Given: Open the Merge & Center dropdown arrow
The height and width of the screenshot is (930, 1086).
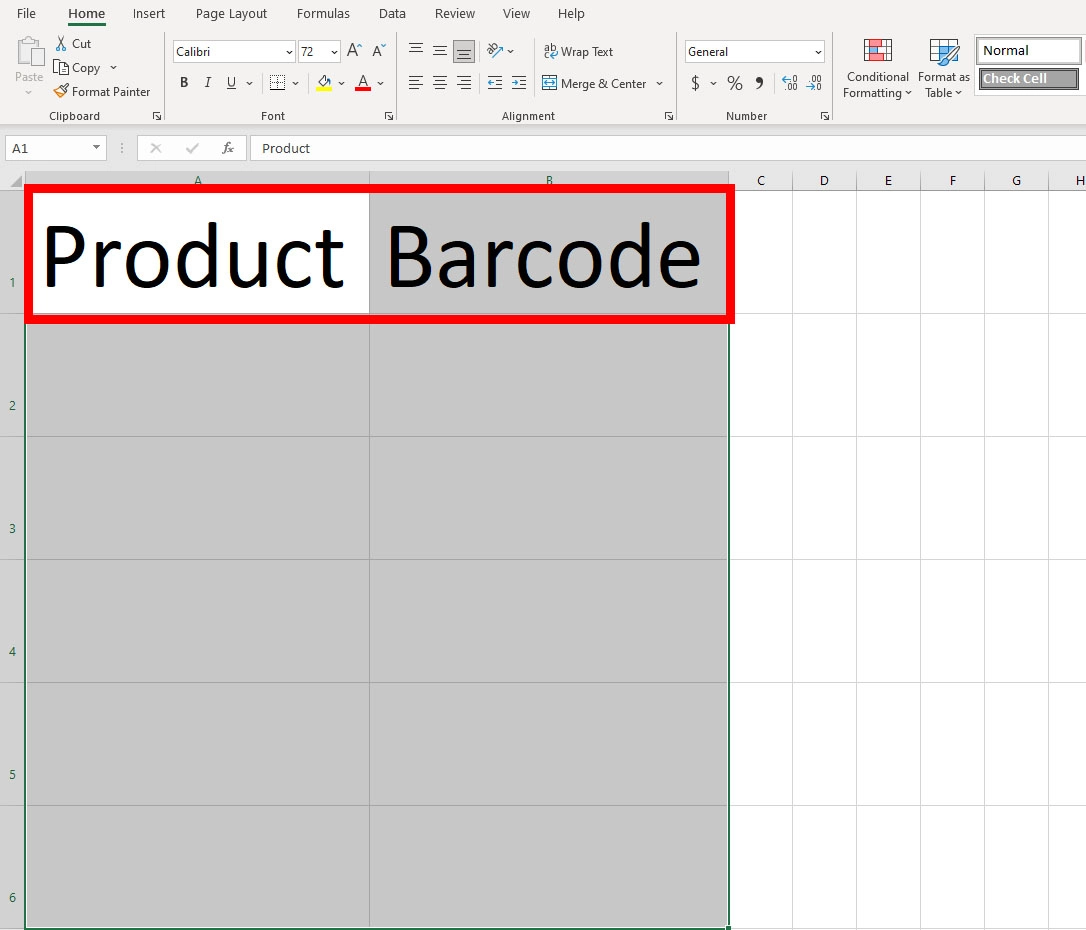Looking at the screenshot, I should click(x=659, y=84).
